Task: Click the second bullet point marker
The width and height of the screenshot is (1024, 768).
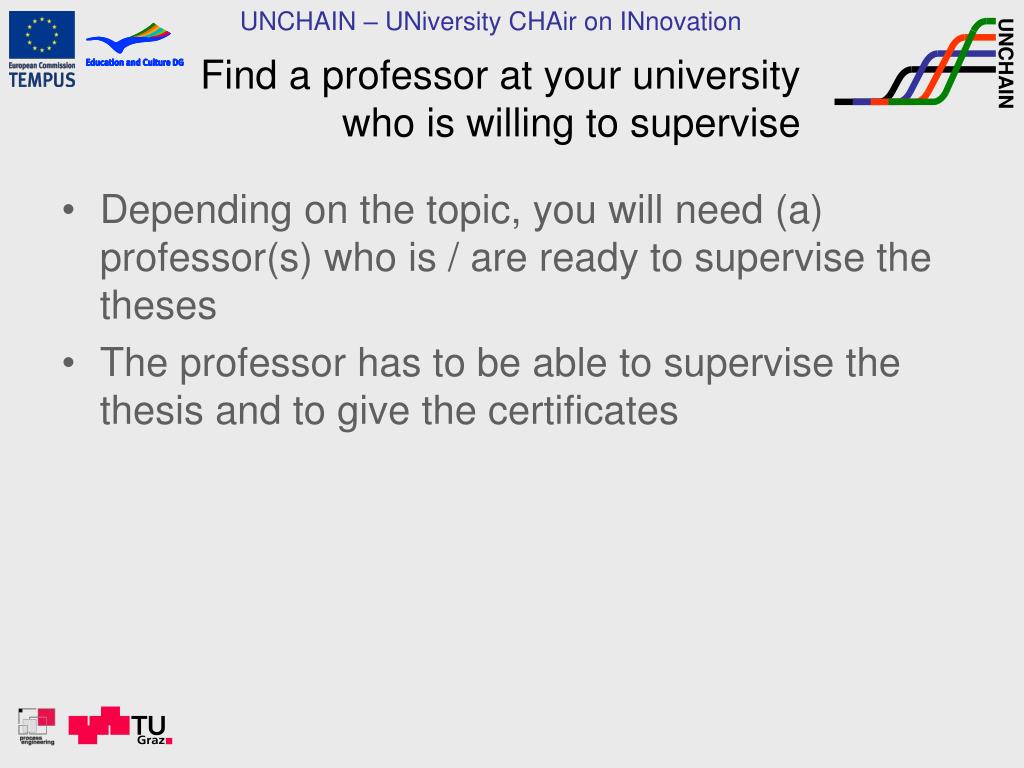Action: pos(69,363)
